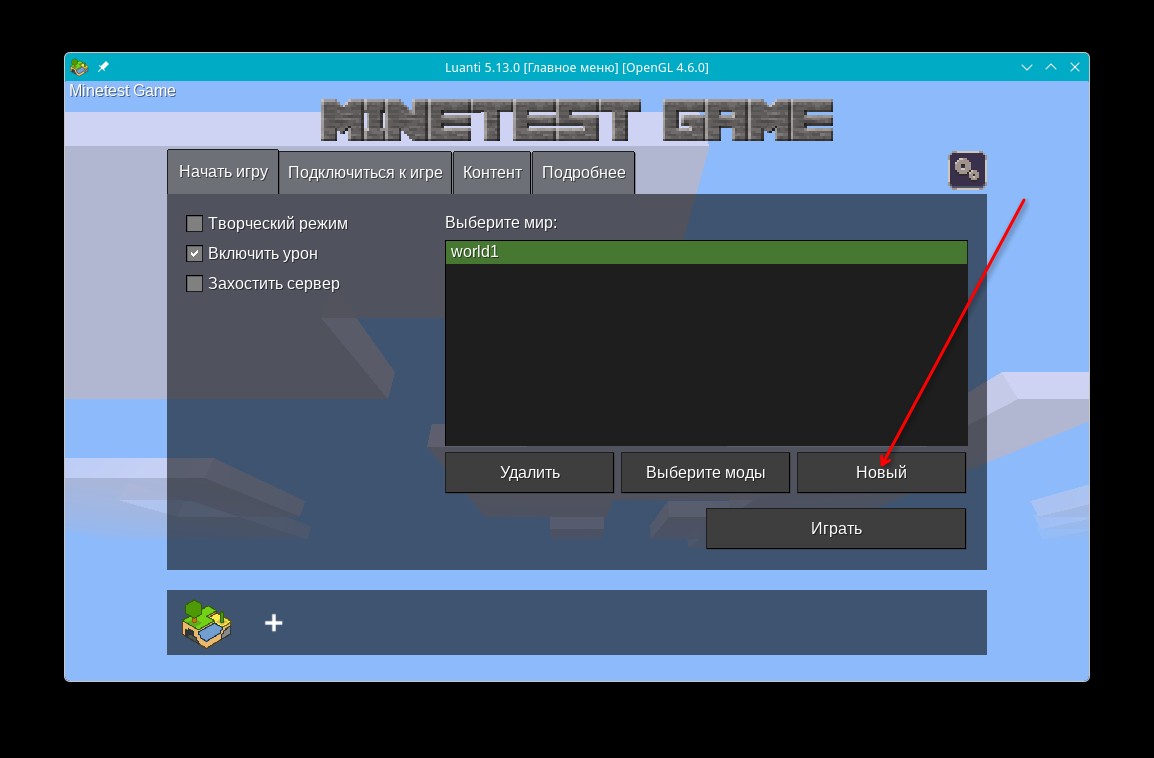This screenshot has width=1154, height=758.
Task: Open the Подключиться к игре tab
Action: click(x=365, y=173)
